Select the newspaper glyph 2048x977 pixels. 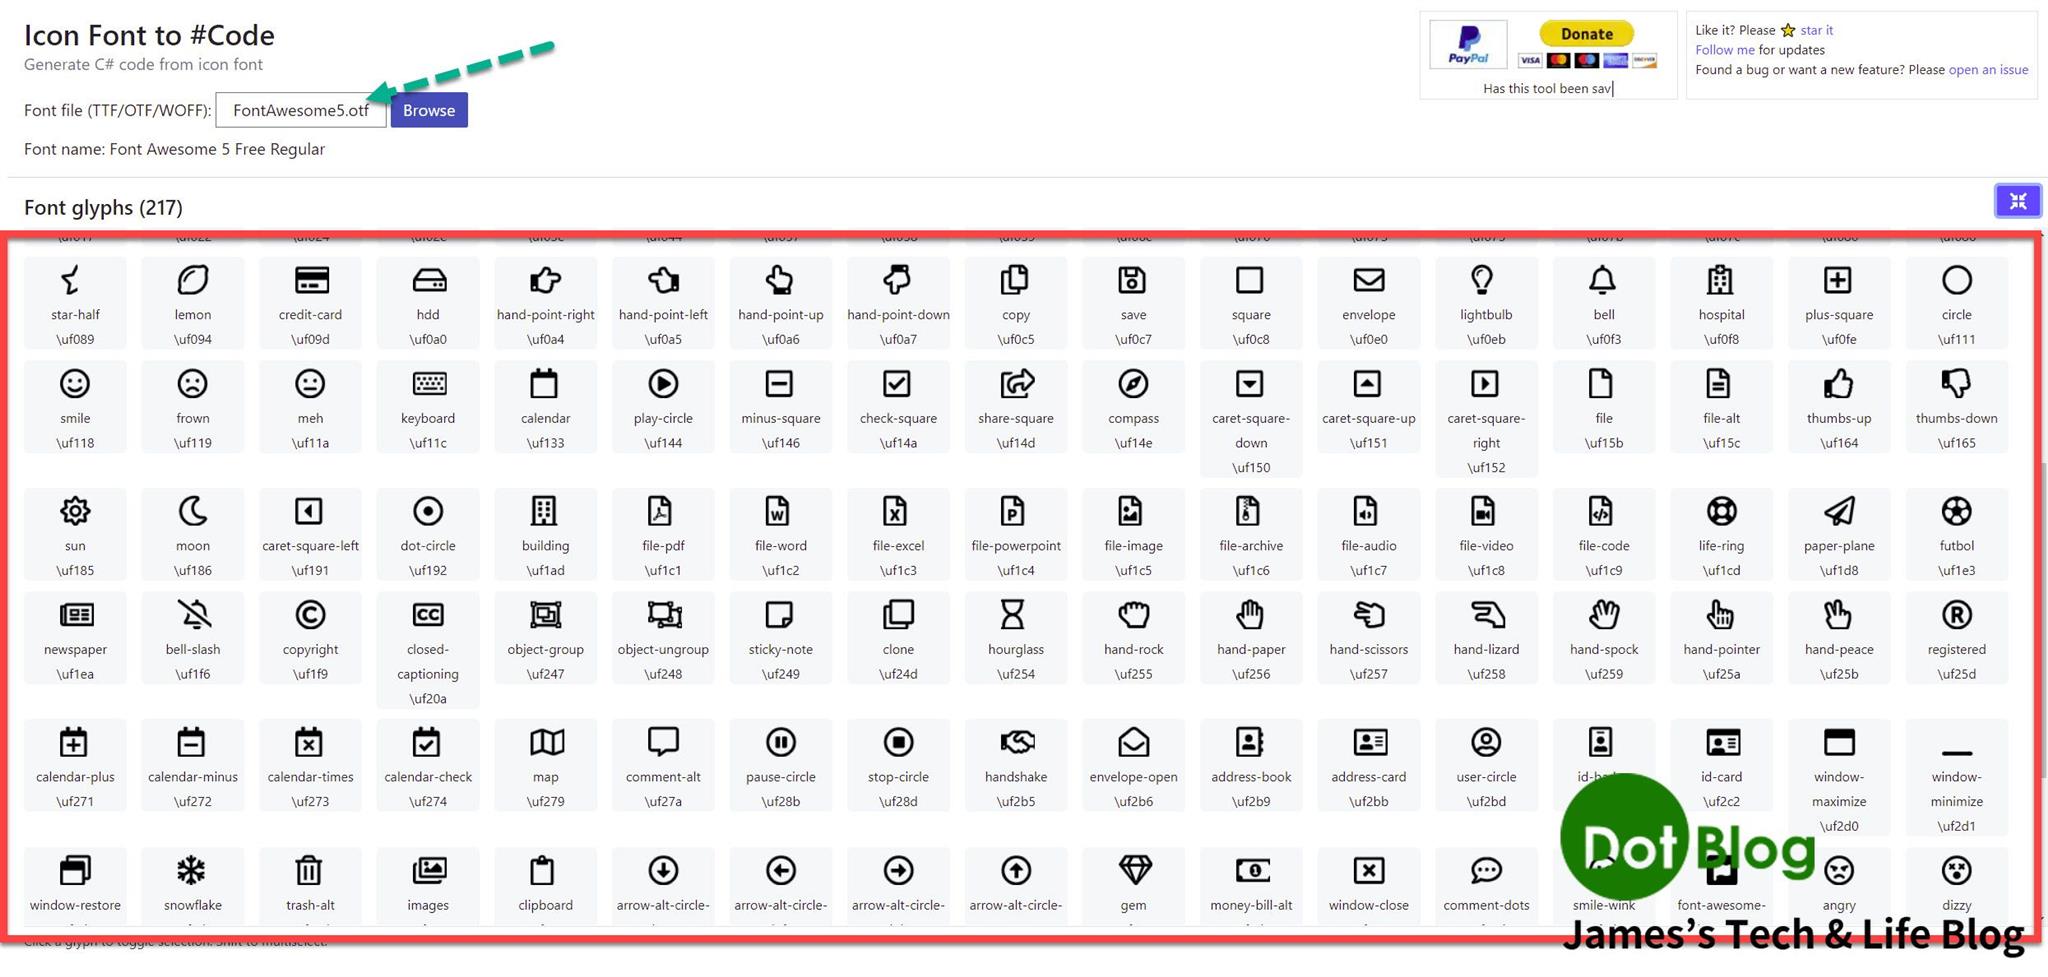pyautogui.click(x=75, y=637)
